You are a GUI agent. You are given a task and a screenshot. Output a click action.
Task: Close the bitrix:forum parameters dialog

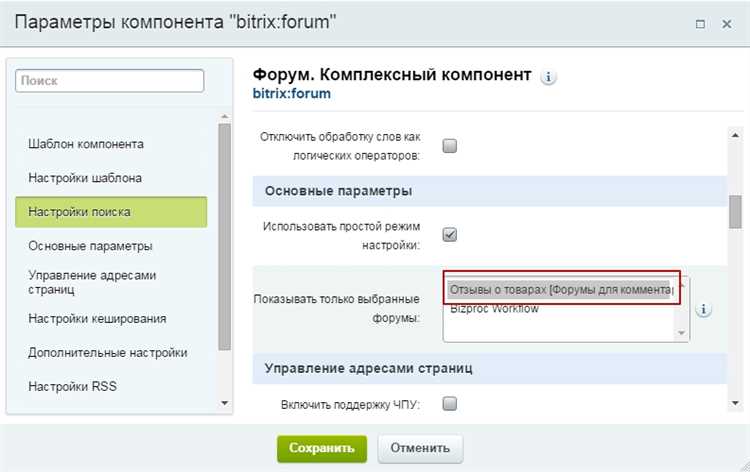[727, 24]
